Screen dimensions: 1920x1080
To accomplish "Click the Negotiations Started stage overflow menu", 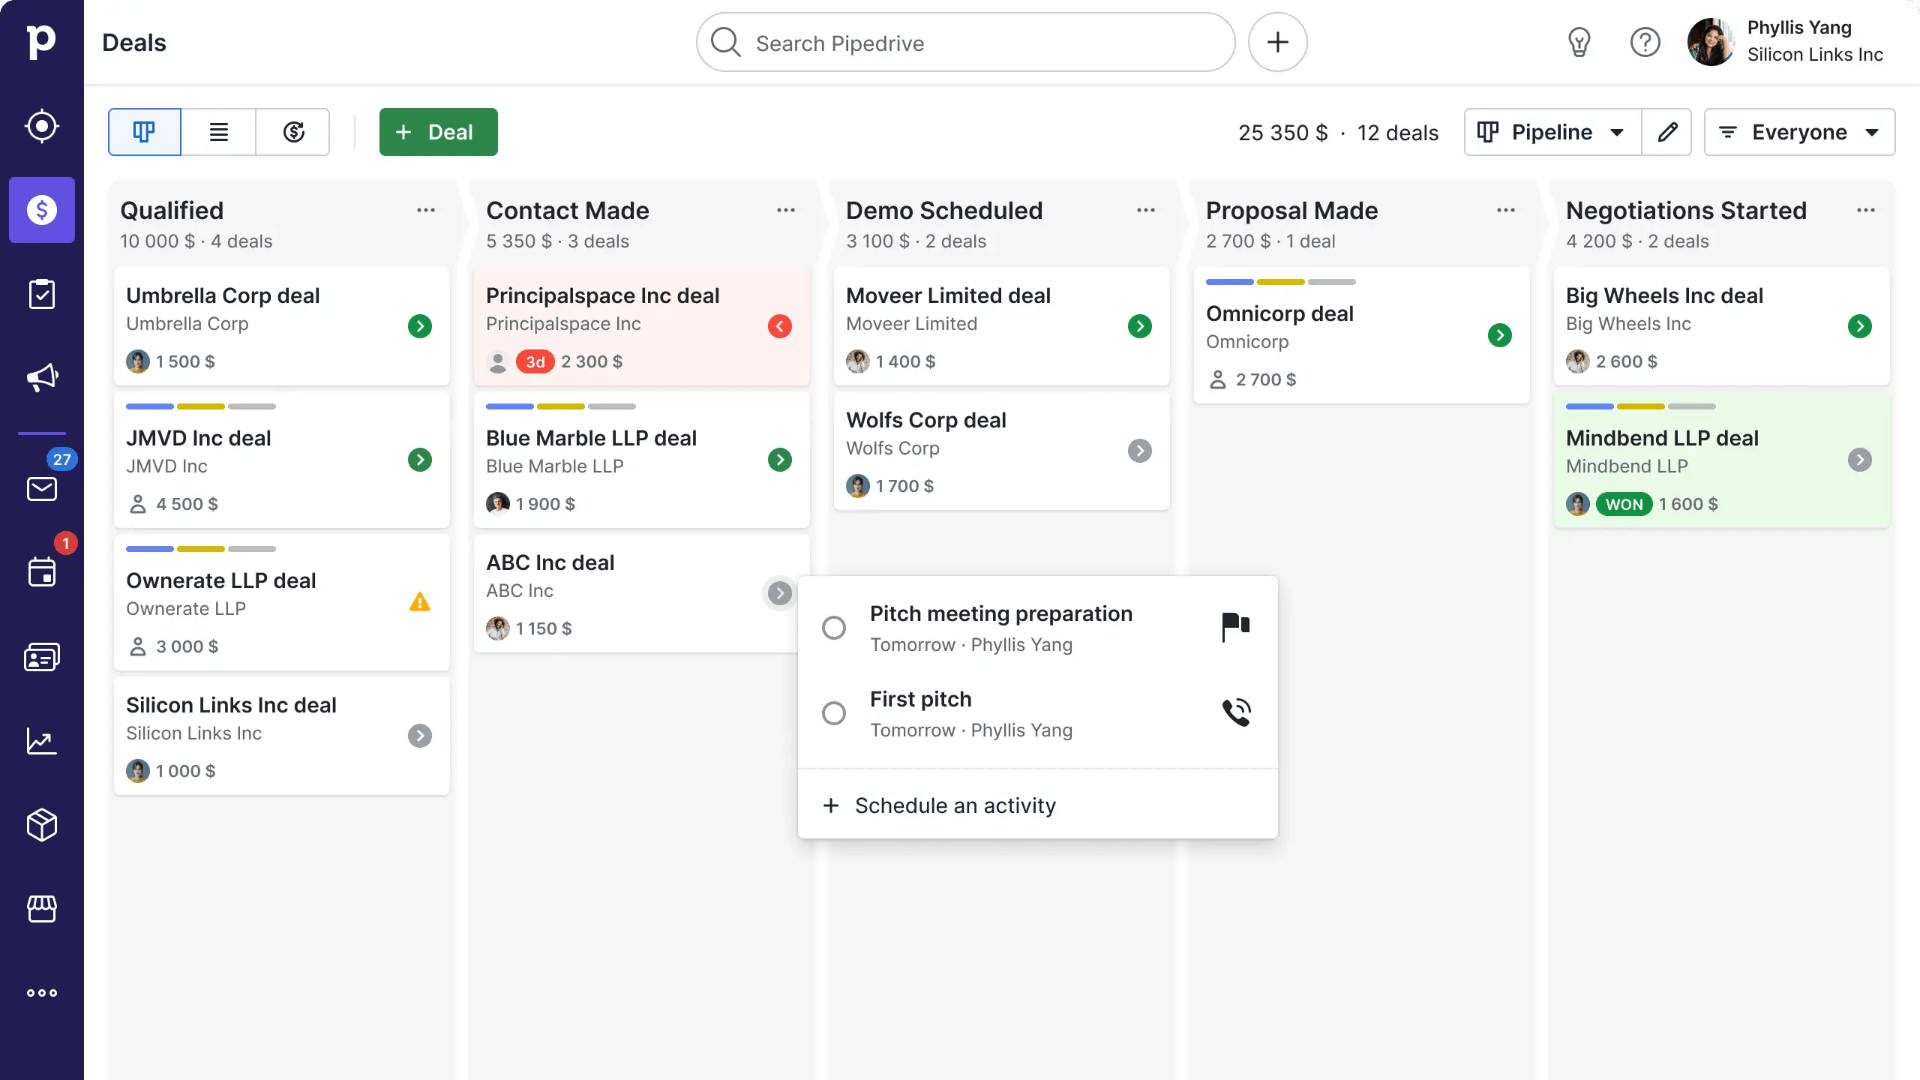I will (1865, 210).
